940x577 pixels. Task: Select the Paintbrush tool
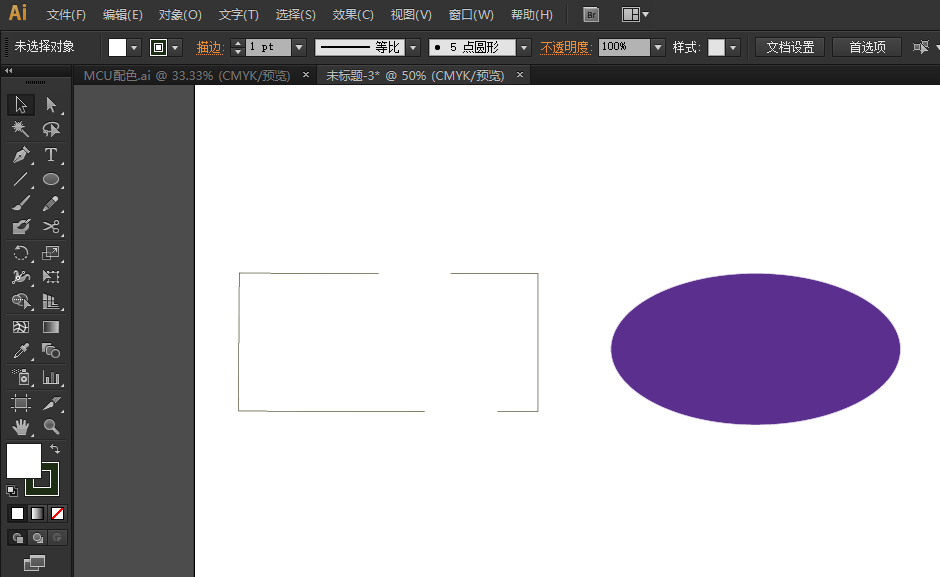click(21, 203)
